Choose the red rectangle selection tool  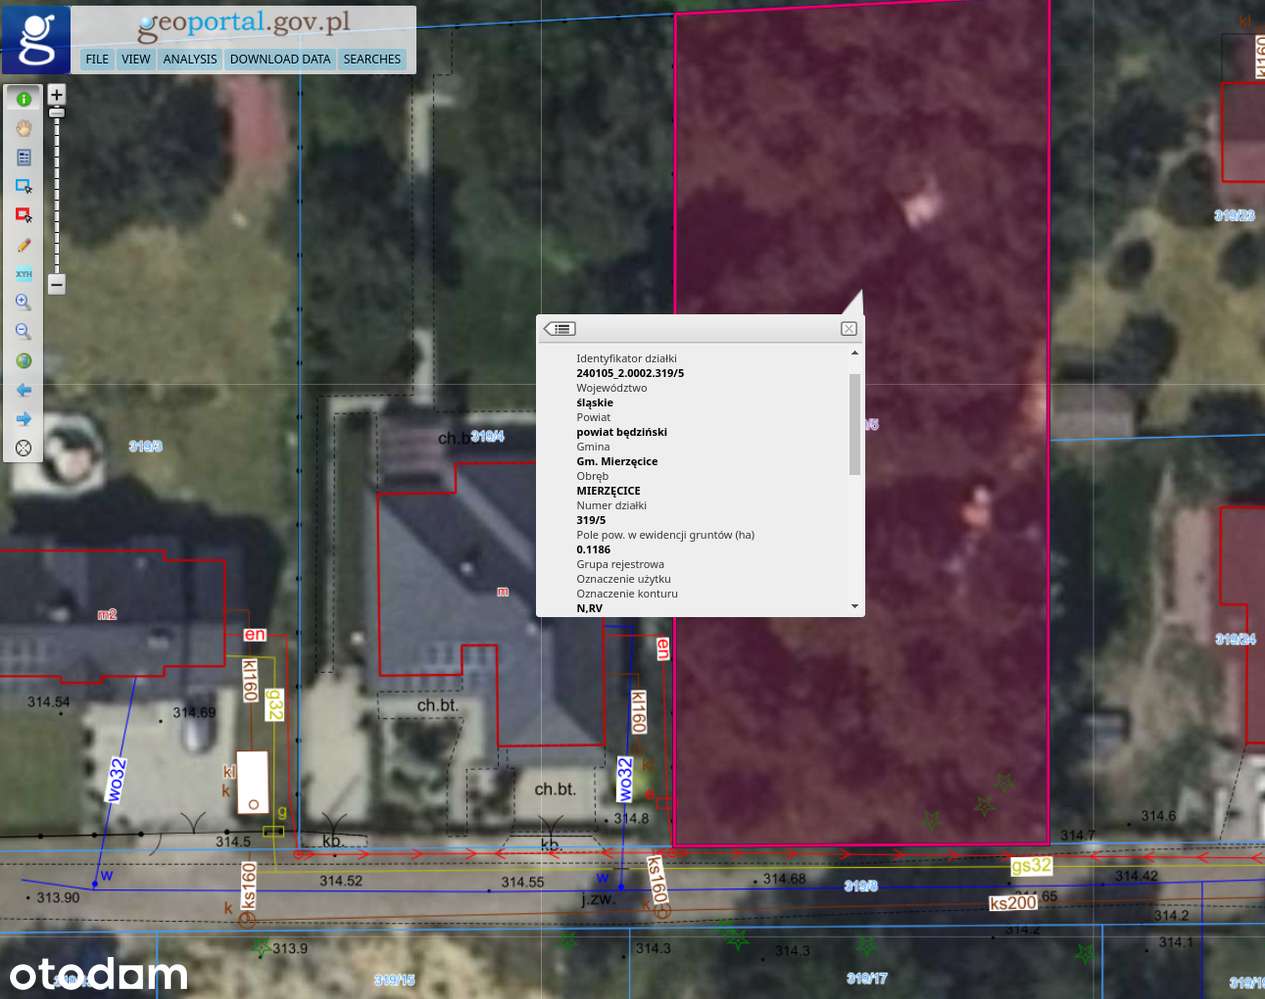coord(24,215)
